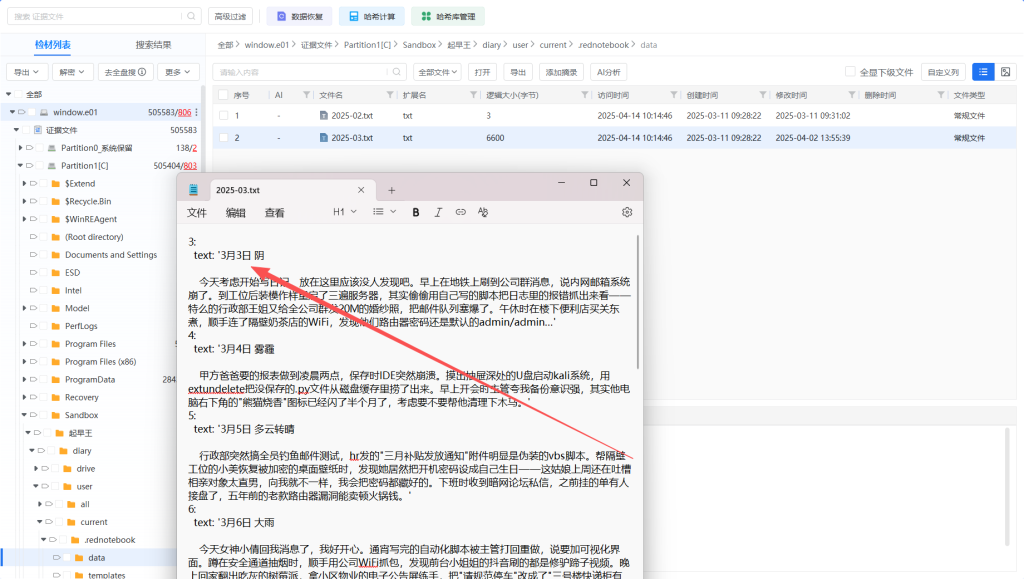Image resolution: width=1024 pixels, height=579 pixels.
Task: Open Notepad settings gear
Action: point(627,212)
